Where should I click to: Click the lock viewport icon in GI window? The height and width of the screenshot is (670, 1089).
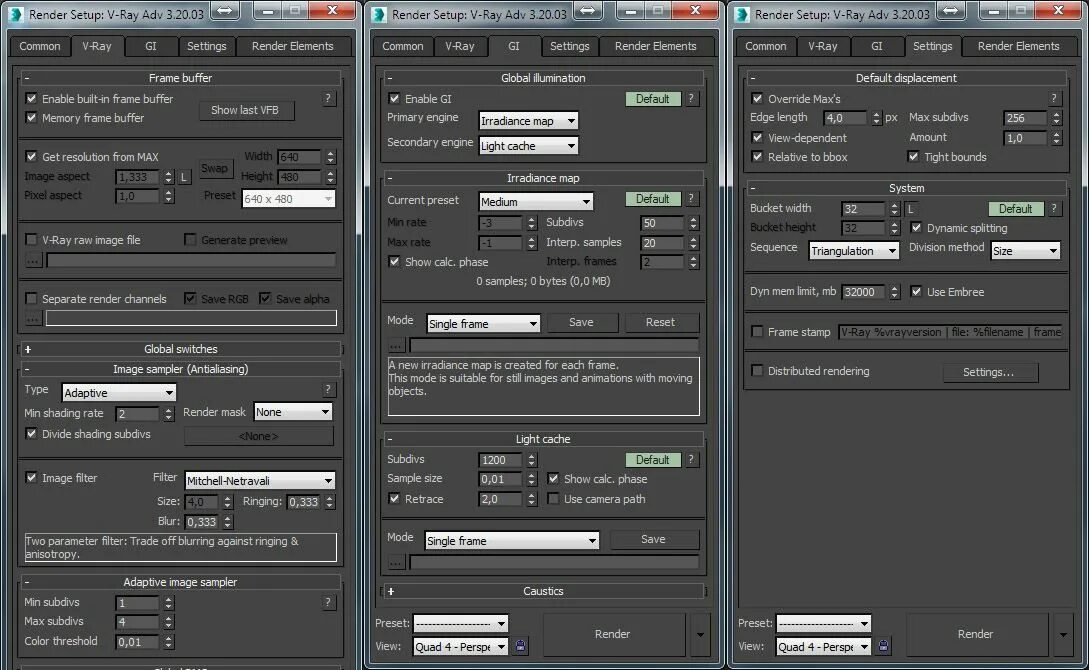520,646
